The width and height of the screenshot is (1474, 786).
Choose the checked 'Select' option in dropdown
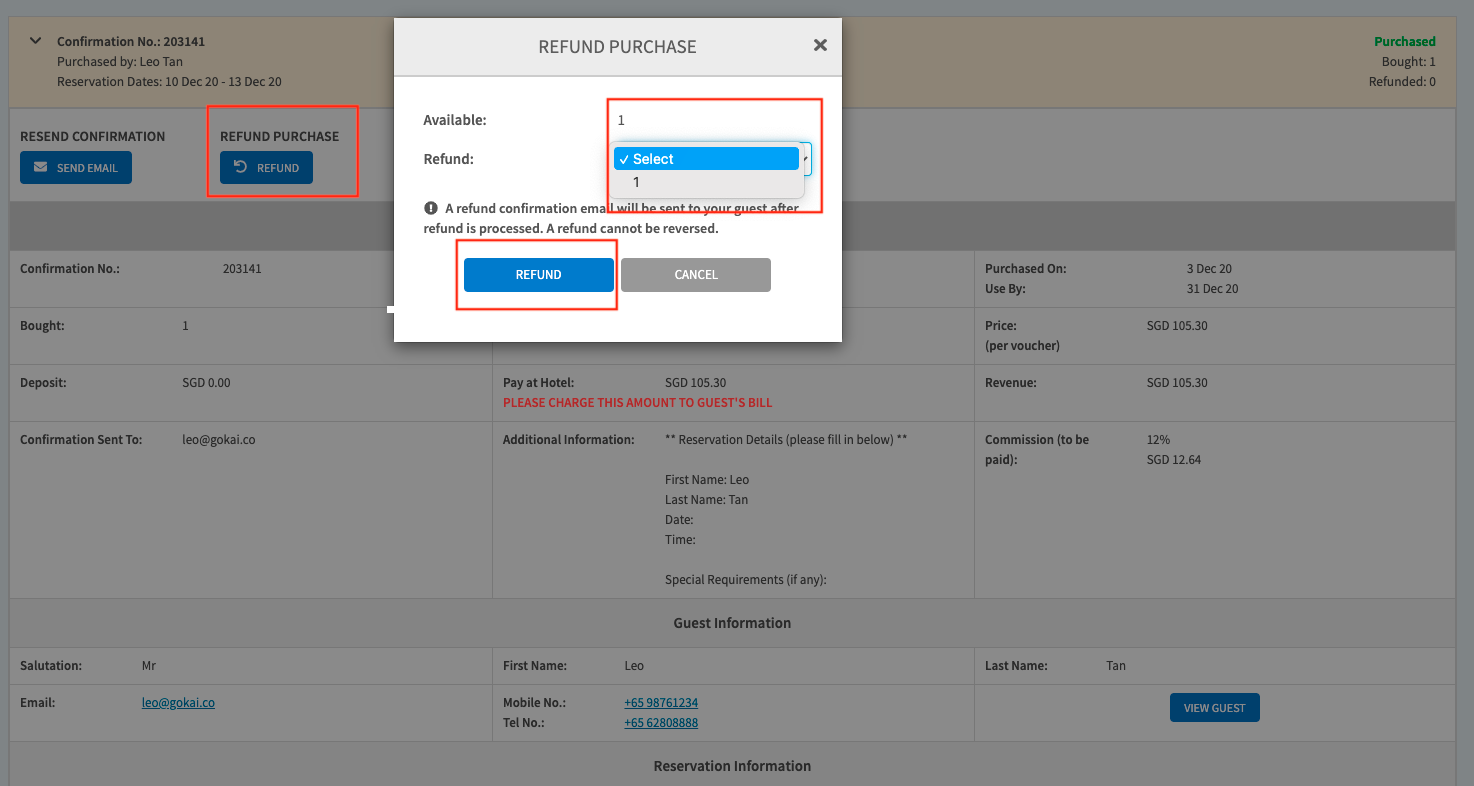point(706,159)
